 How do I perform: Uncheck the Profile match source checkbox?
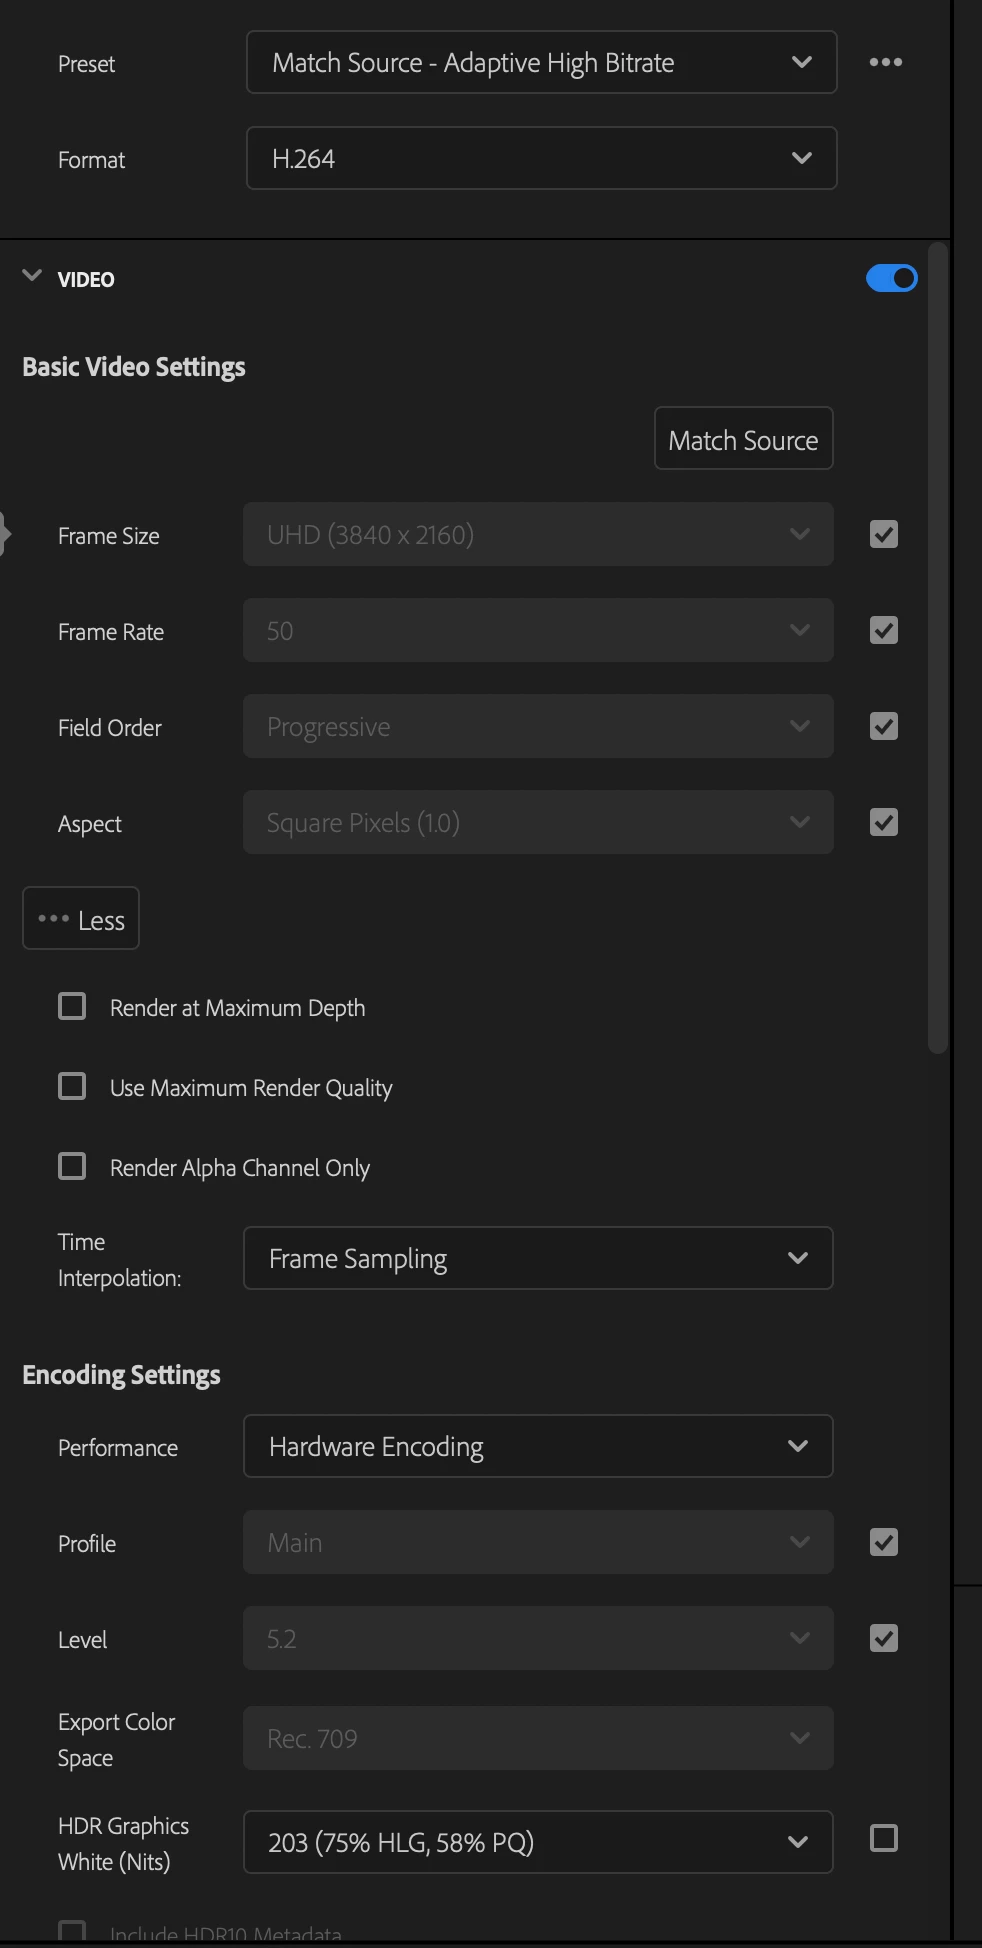click(x=884, y=1542)
